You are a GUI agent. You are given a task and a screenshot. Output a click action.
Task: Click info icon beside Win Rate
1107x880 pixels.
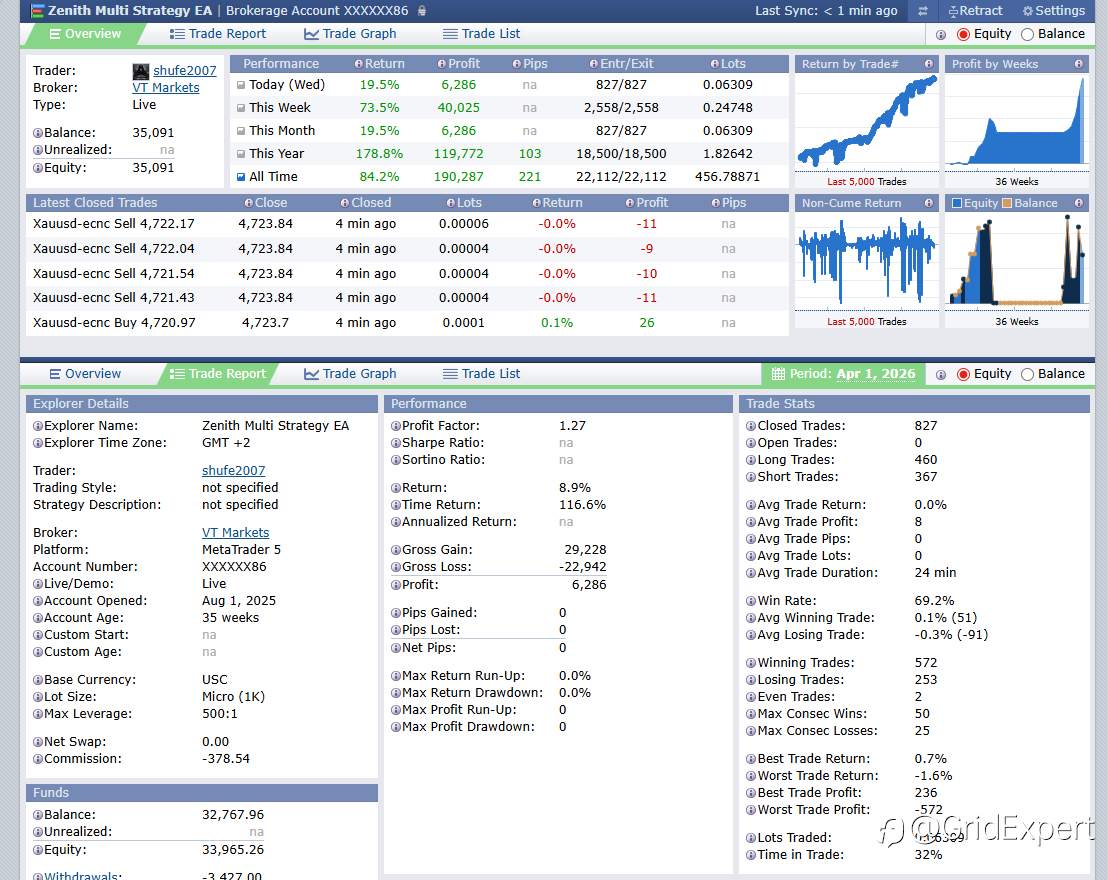click(751, 601)
